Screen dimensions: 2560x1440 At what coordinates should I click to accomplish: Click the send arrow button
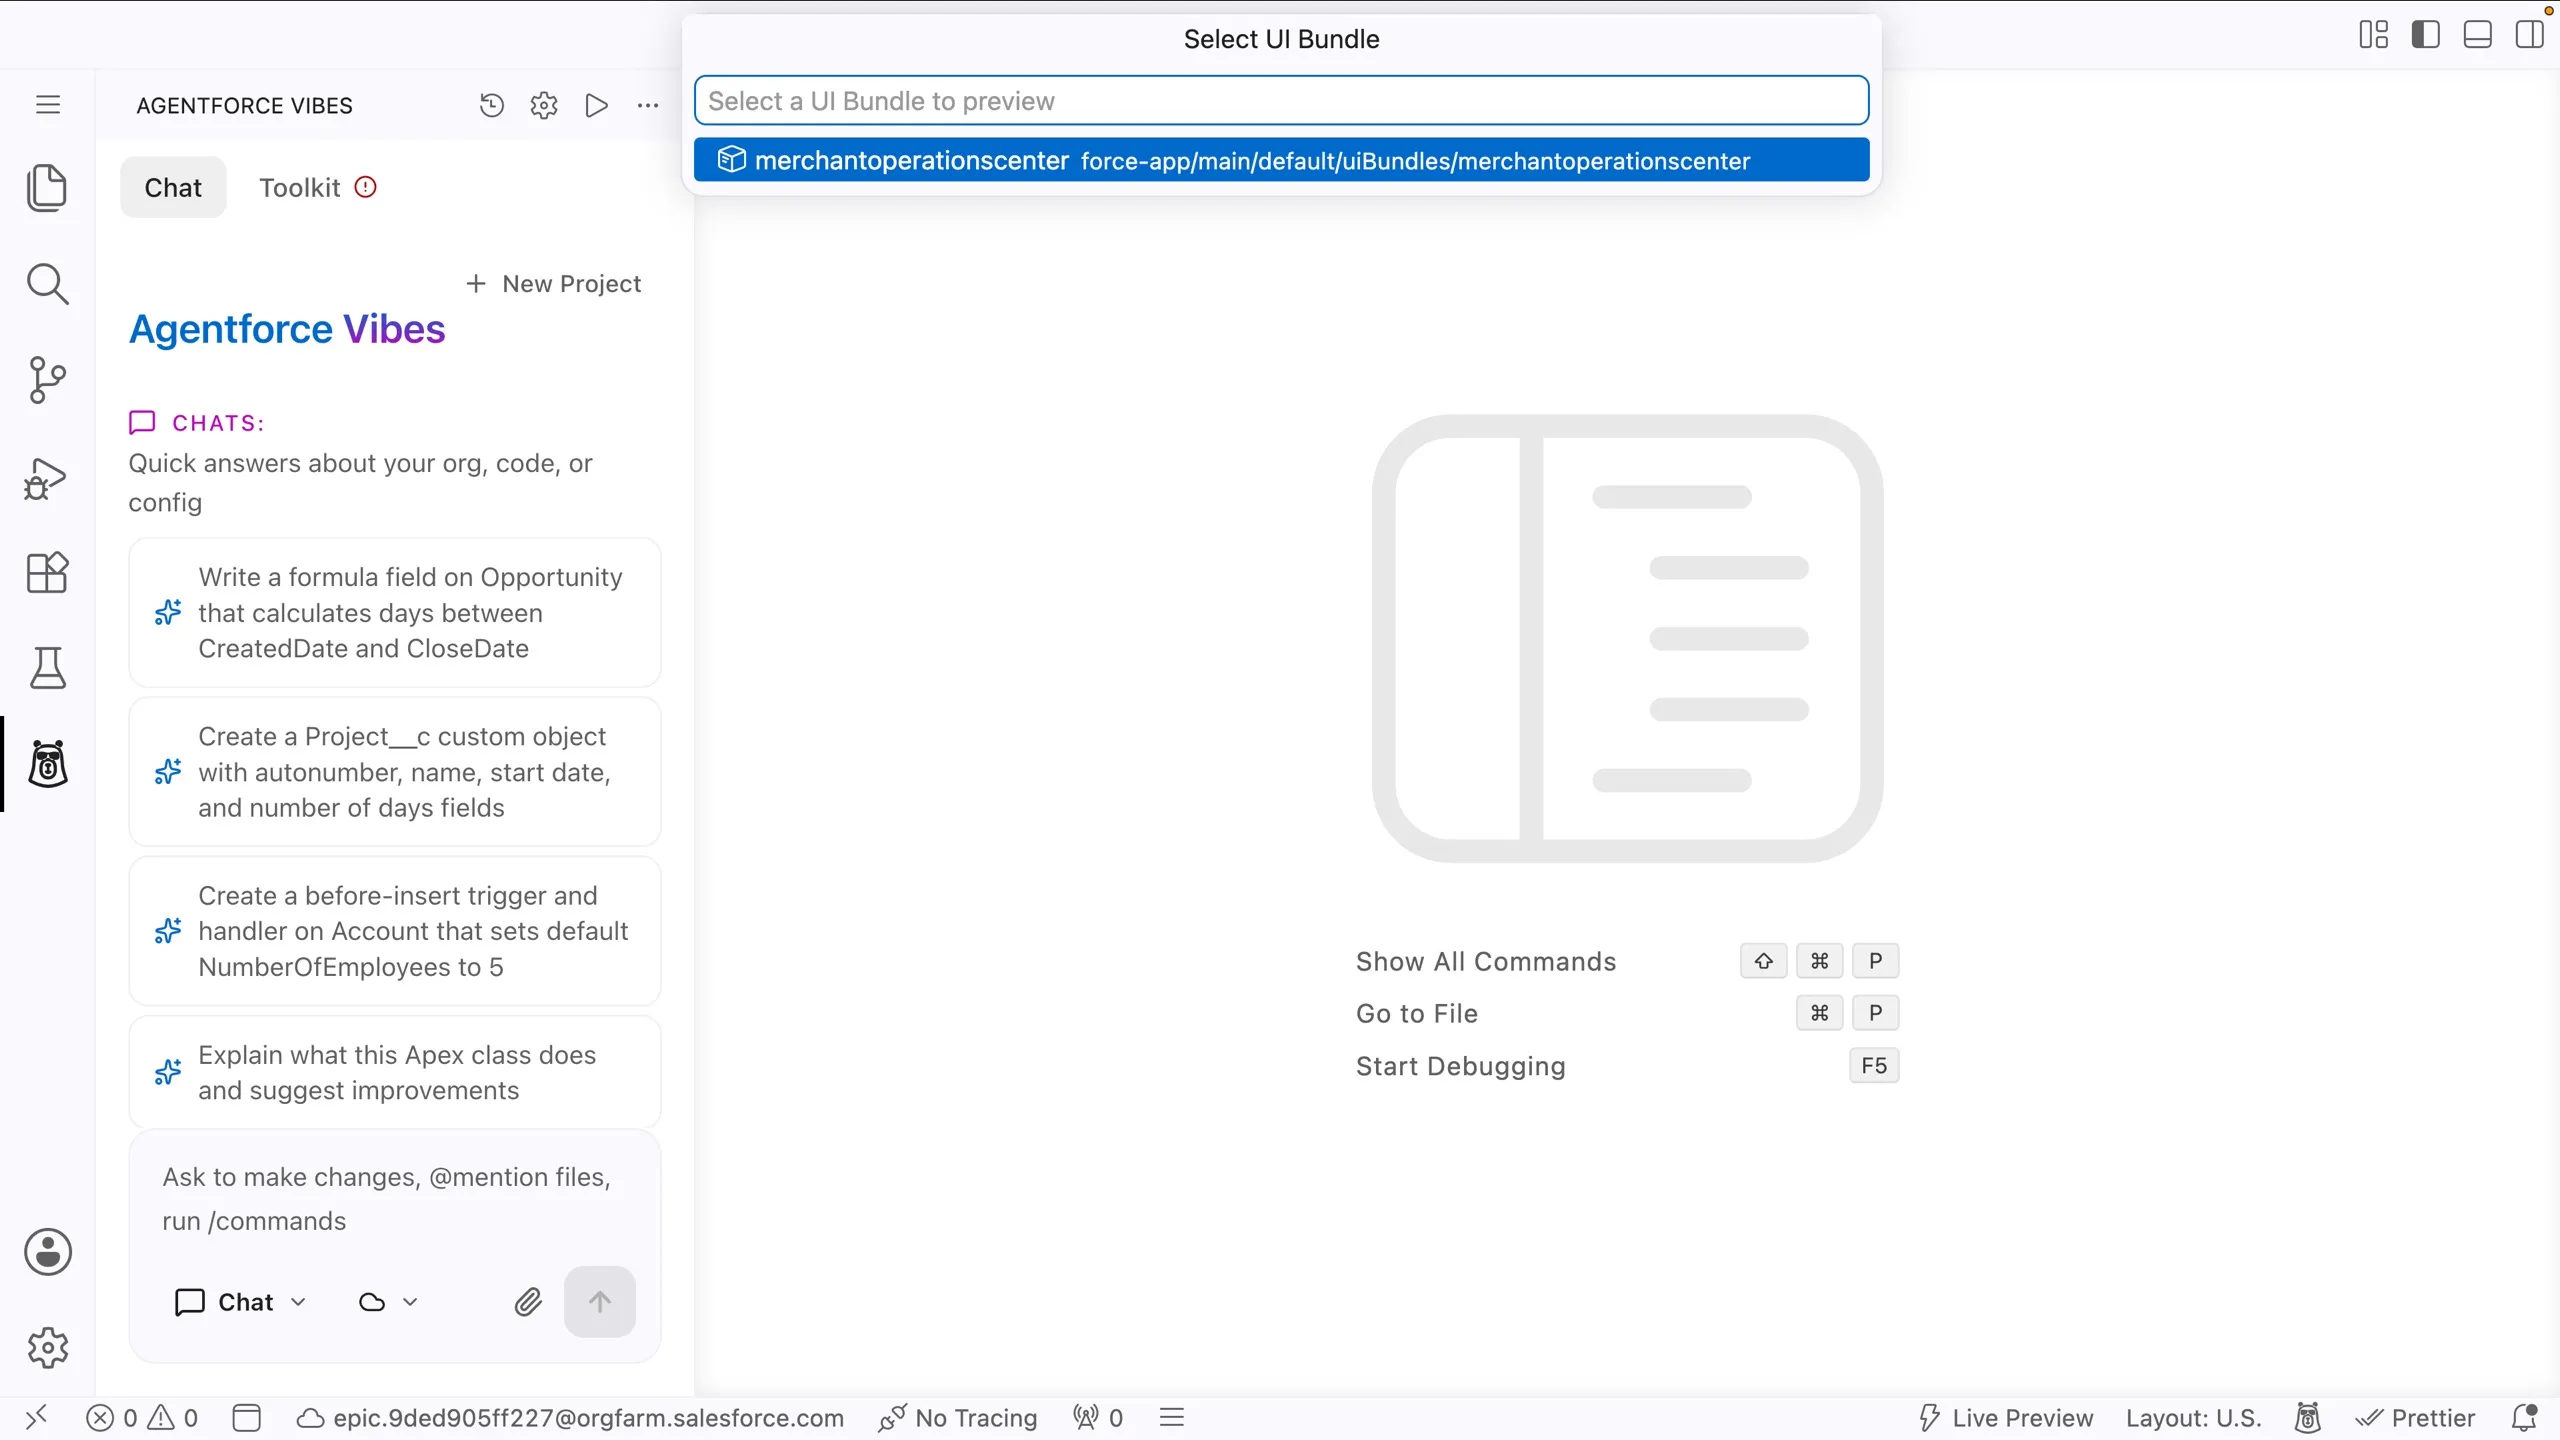[599, 1301]
